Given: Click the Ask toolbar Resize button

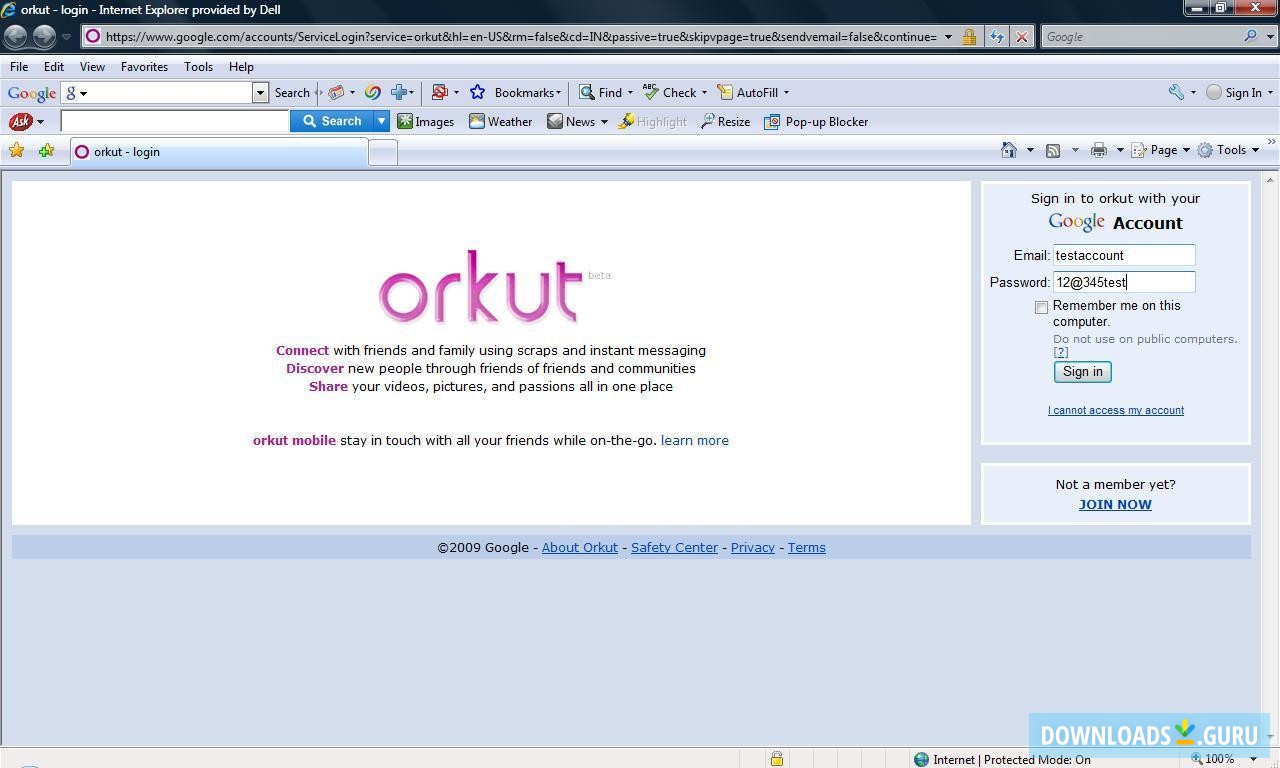Looking at the screenshot, I should tap(725, 121).
